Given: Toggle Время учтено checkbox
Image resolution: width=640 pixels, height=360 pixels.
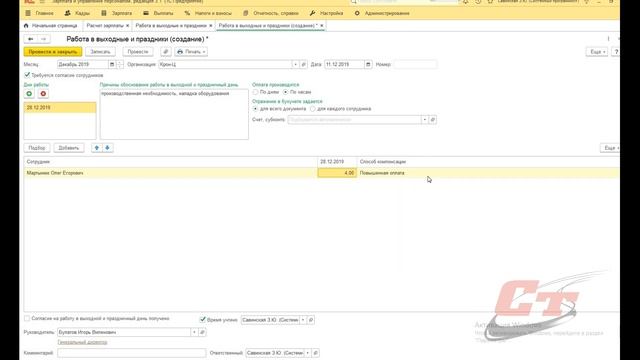Looking at the screenshot, I should (202, 320).
